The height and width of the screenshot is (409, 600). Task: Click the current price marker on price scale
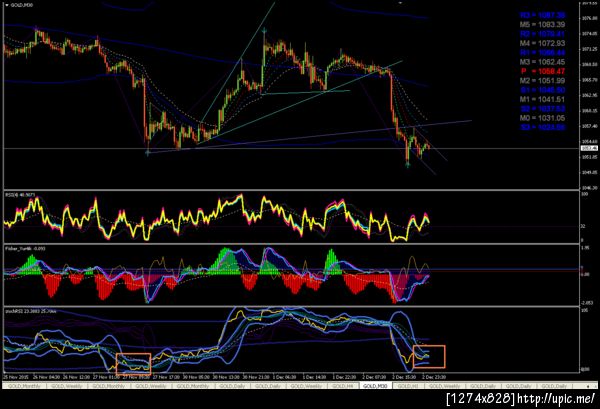(589, 148)
